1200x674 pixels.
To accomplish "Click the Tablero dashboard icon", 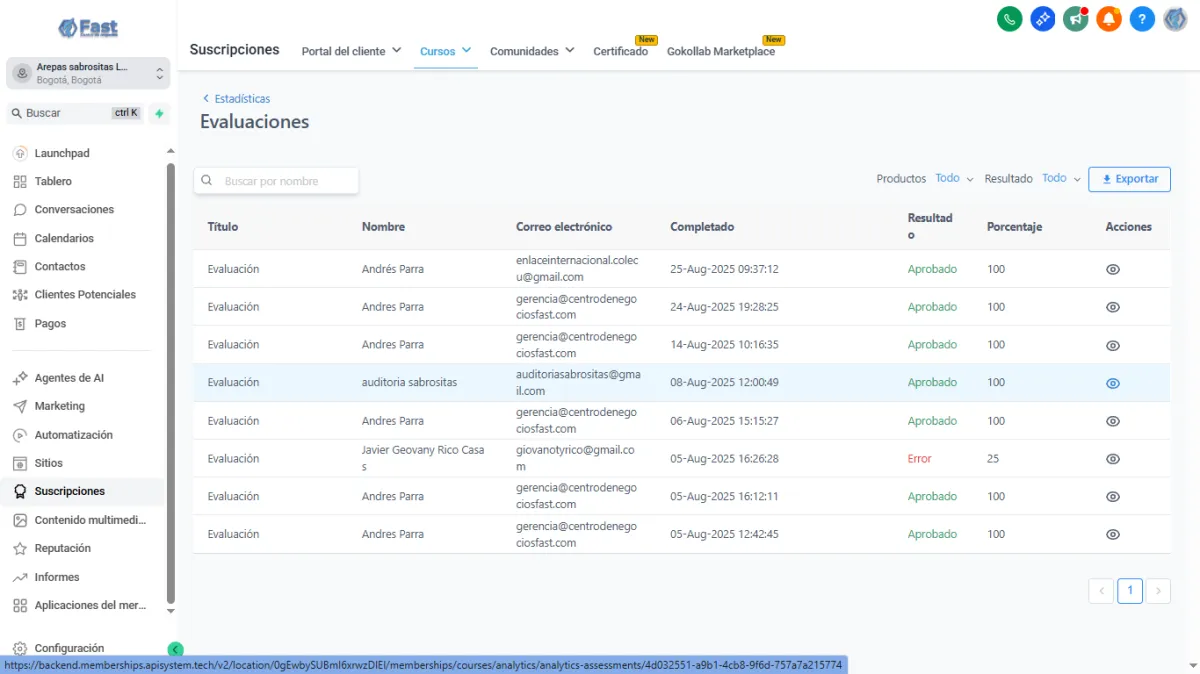I will pos(20,181).
